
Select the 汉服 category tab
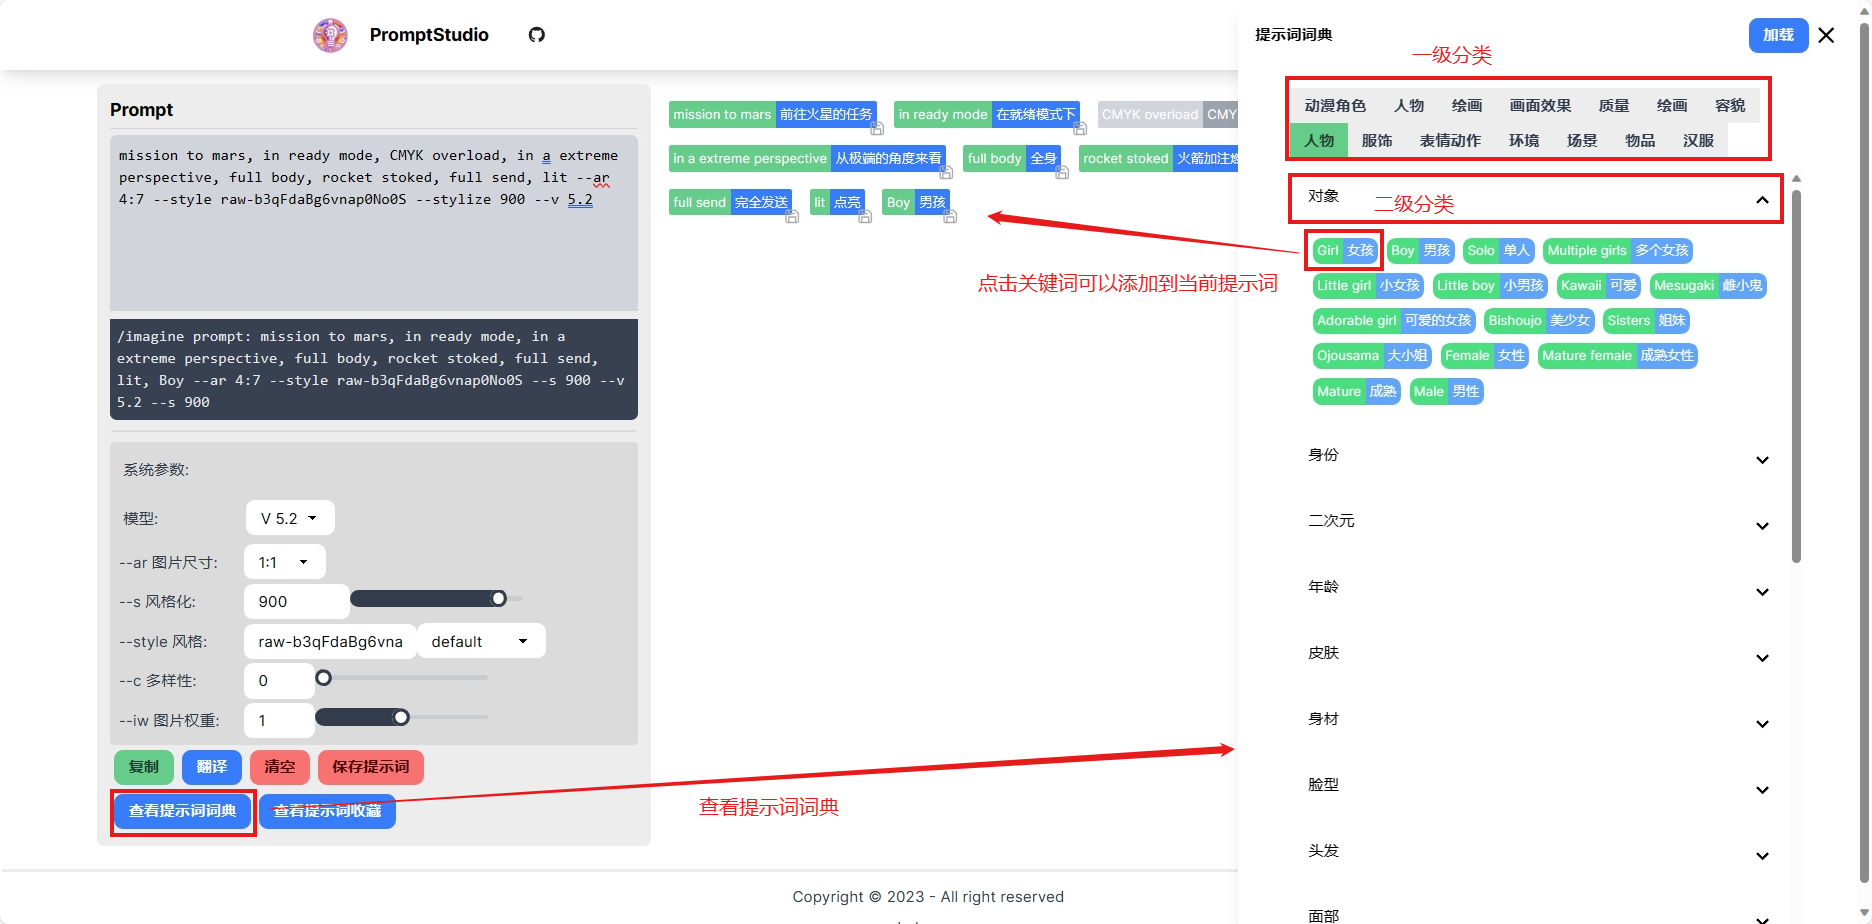pos(1698,141)
